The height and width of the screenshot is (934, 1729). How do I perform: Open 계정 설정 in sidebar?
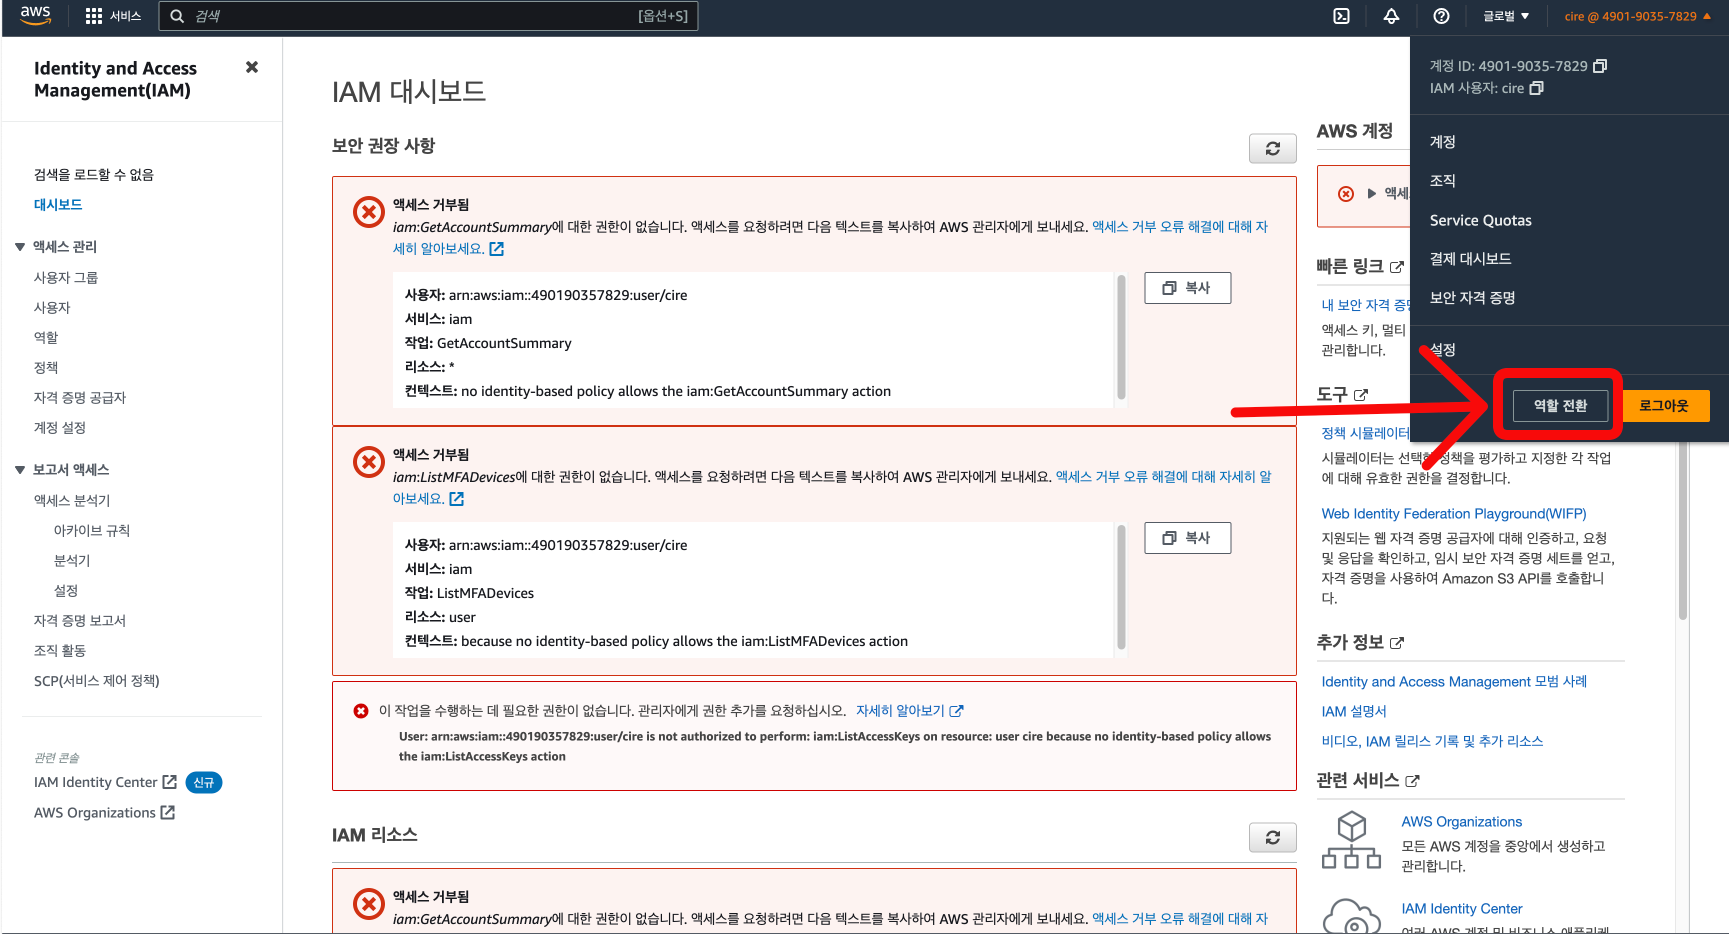(x=60, y=427)
